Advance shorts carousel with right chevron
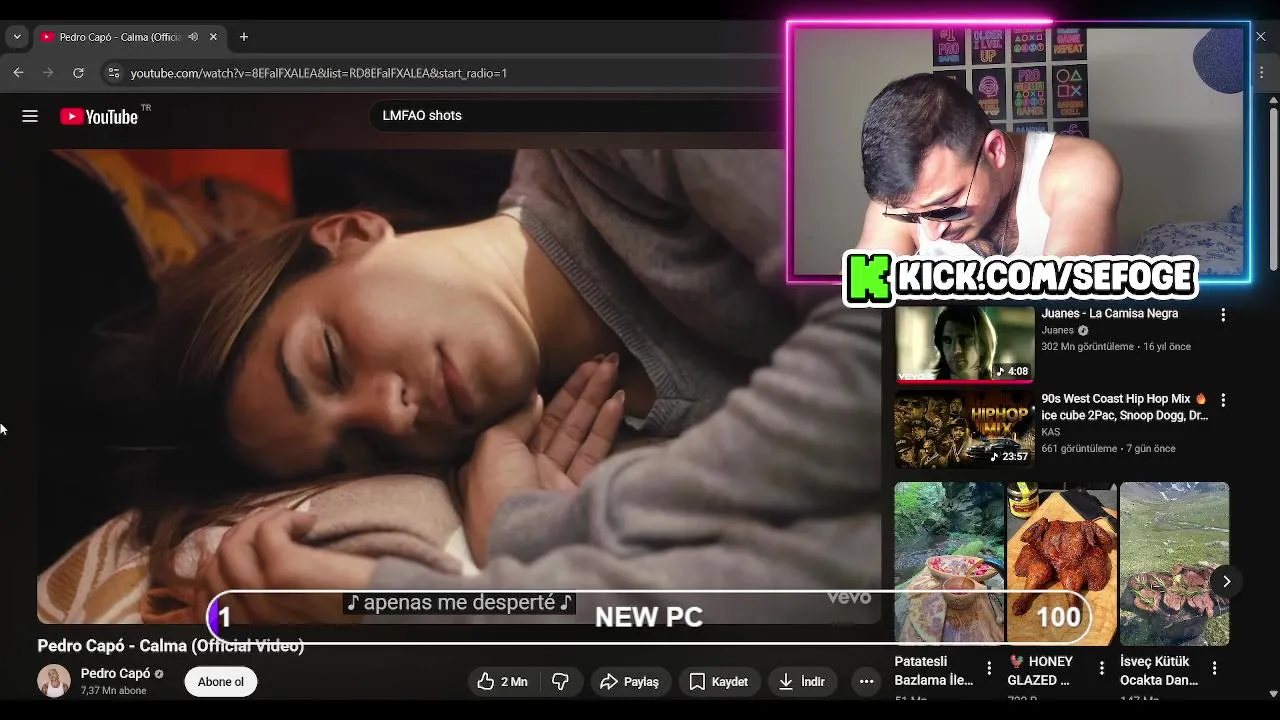 (x=1226, y=581)
